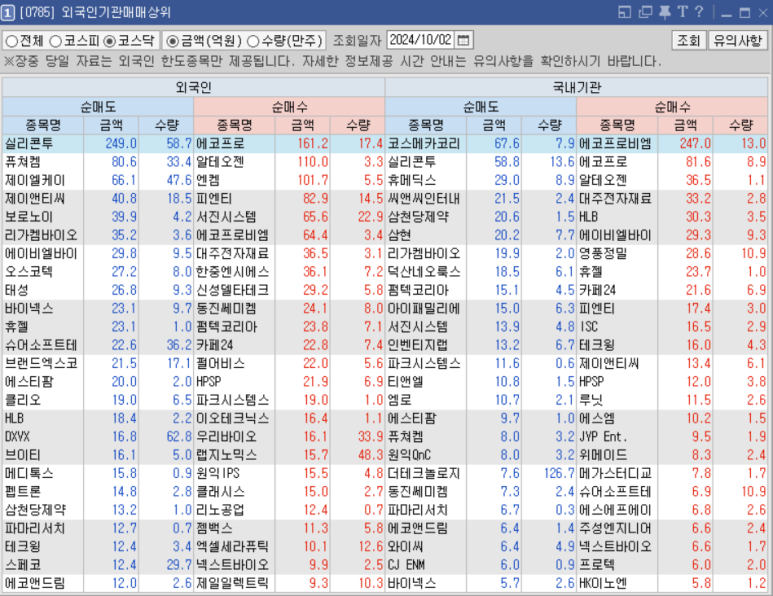The width and height of the screenshot is (773, 596).
Task: Open help with the question mark icon
Action: (699, 12)
